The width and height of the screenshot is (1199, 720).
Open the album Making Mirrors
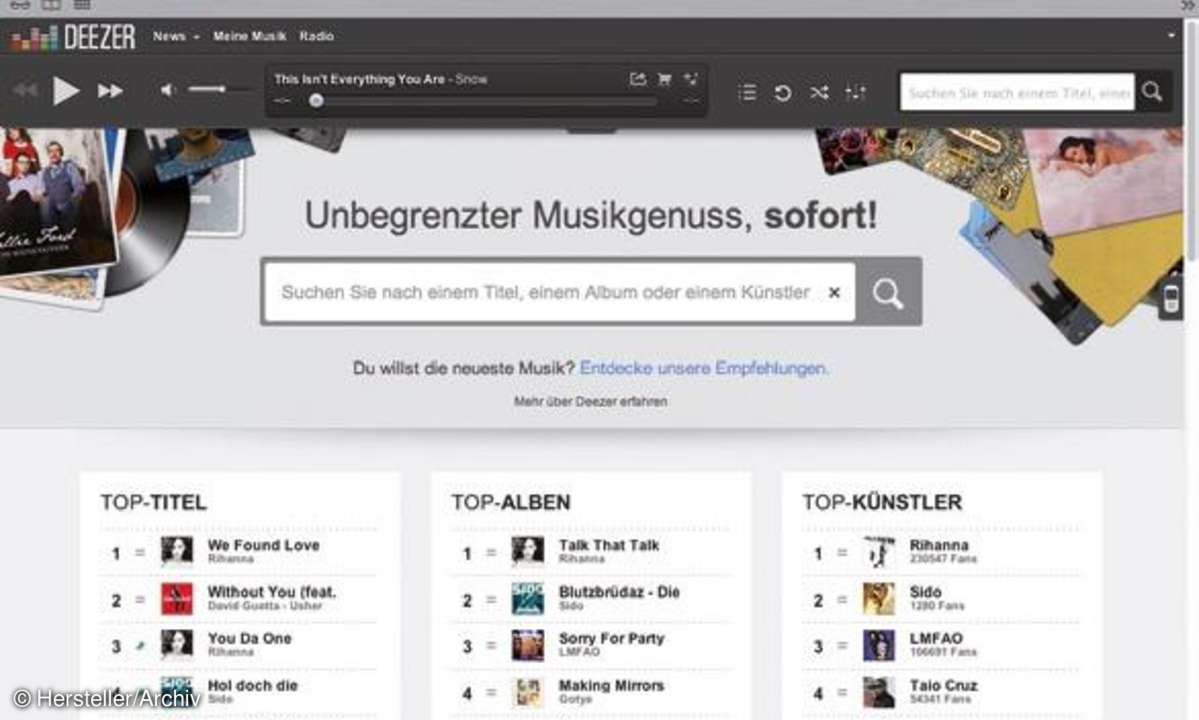611,686
